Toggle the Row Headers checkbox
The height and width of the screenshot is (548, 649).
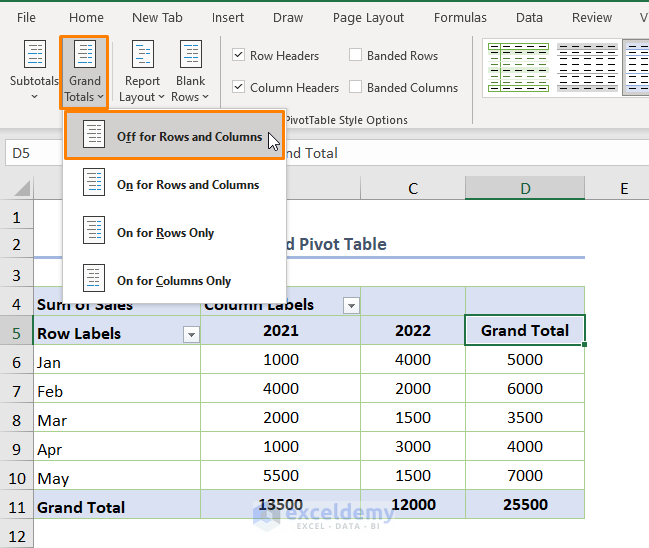pyautogui.click(x=238, y=55)
